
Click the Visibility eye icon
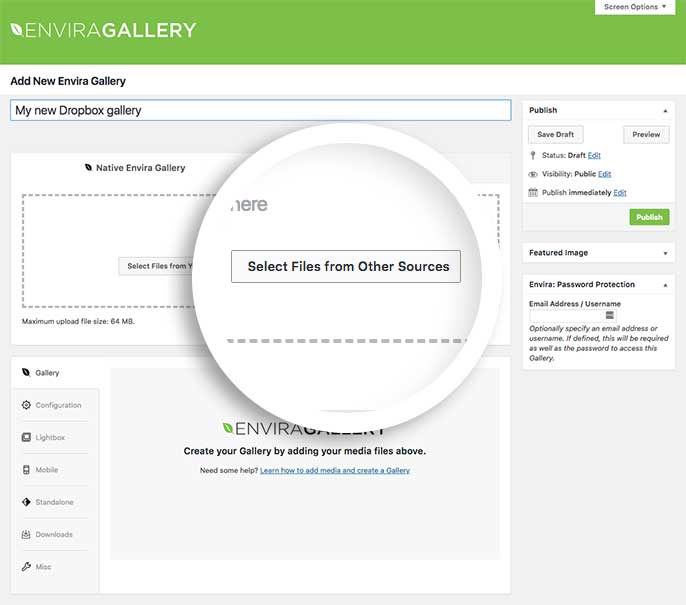click(532, 174)
